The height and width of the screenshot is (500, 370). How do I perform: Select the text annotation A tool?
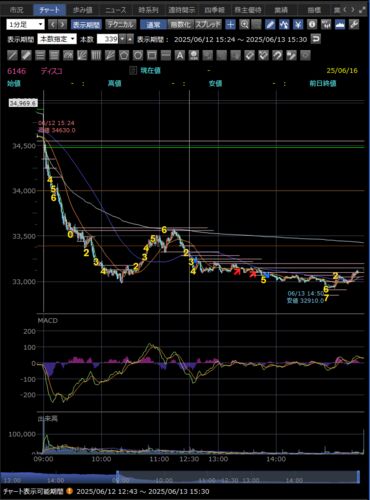[180, 55]
